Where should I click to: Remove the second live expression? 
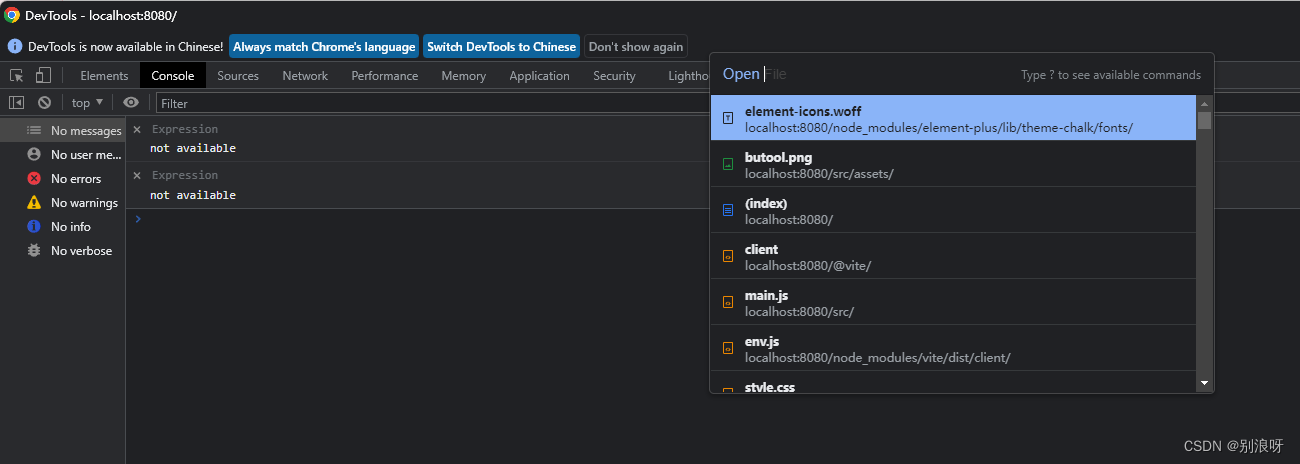point(137,175)
